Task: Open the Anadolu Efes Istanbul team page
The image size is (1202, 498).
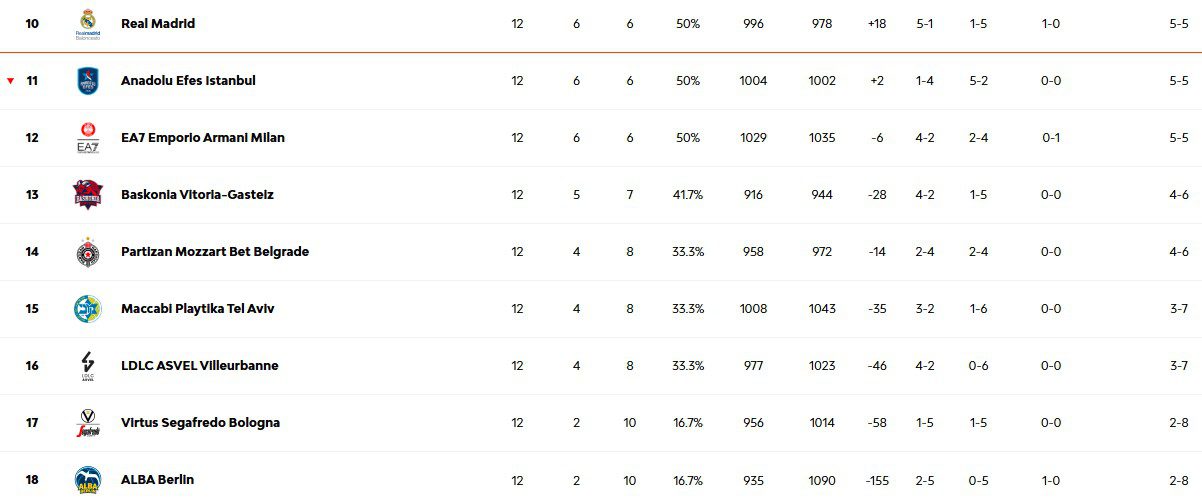Action: [188, 80]
